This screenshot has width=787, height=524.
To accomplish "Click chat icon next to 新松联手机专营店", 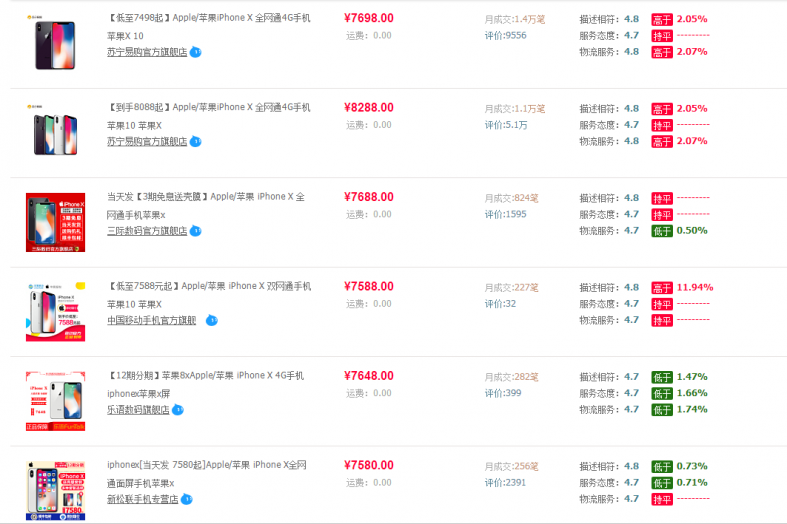I will [x=187, y=499].
